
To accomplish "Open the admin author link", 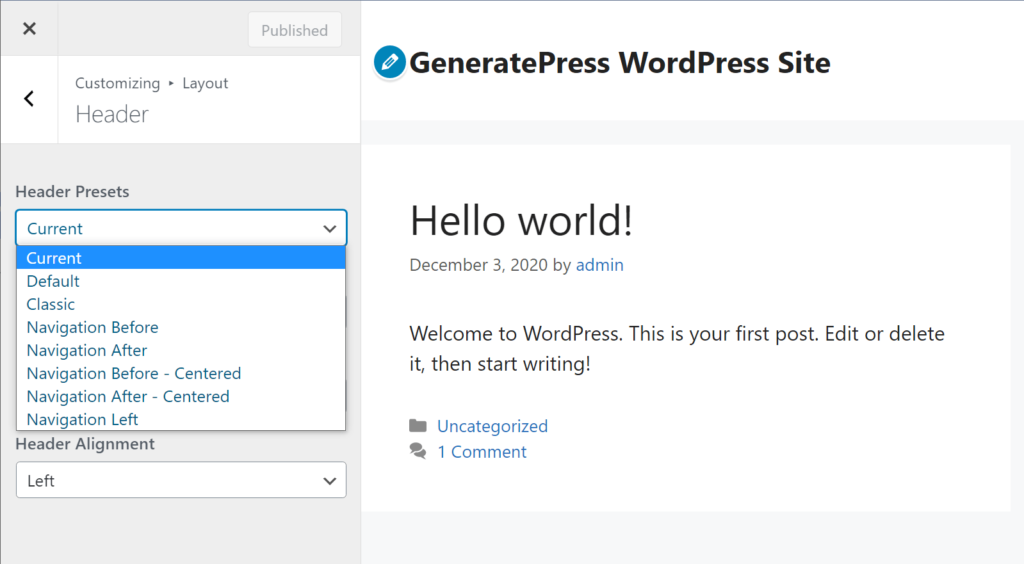I will pos(599,265).
